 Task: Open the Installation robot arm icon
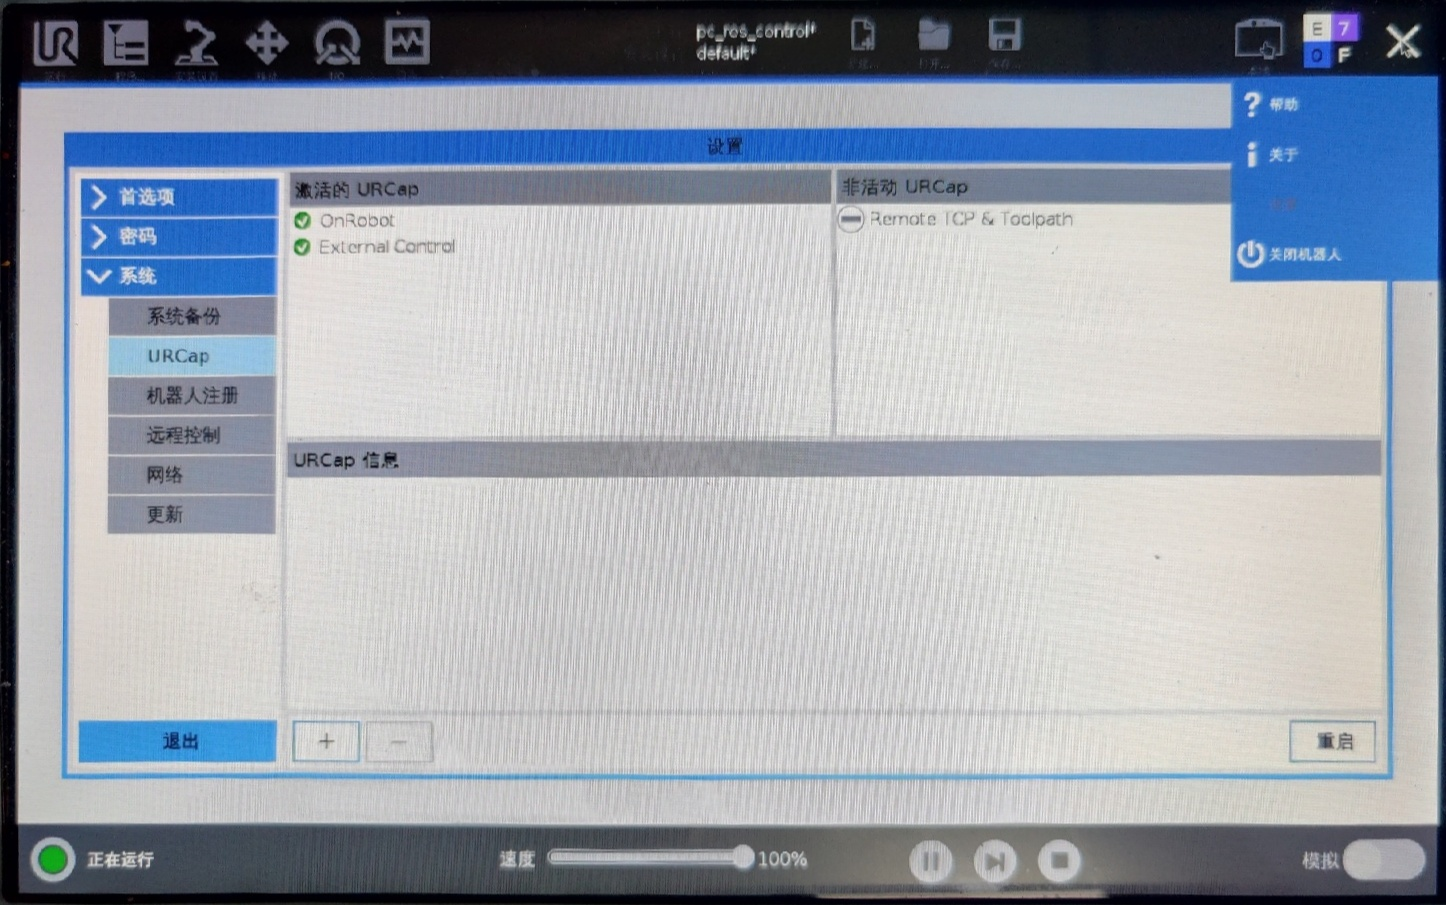coord(196,43)
